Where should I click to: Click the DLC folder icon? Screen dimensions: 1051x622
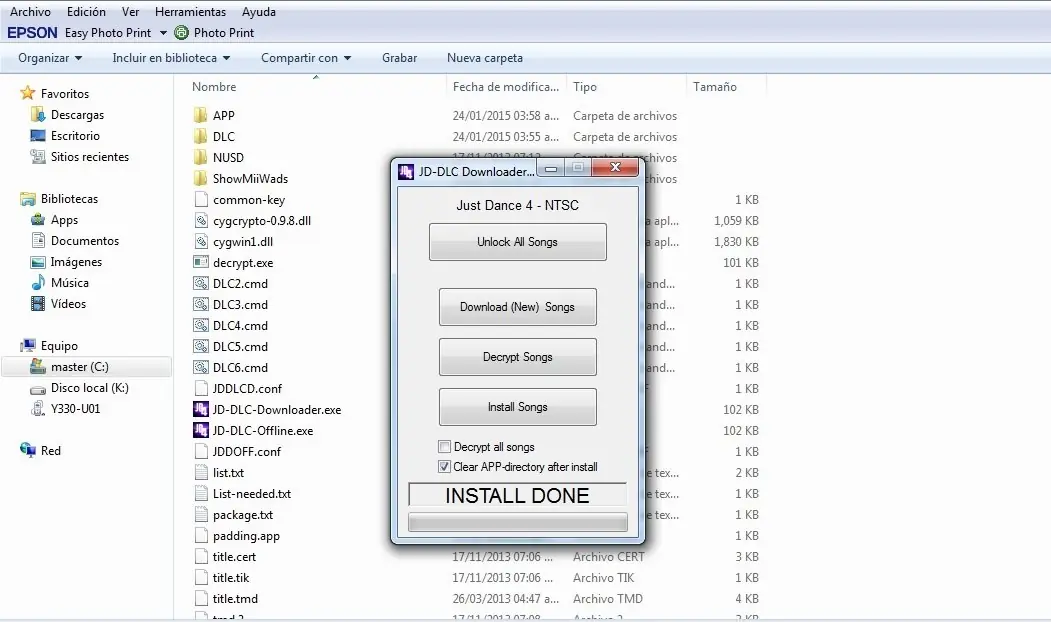tap(200, 136)
